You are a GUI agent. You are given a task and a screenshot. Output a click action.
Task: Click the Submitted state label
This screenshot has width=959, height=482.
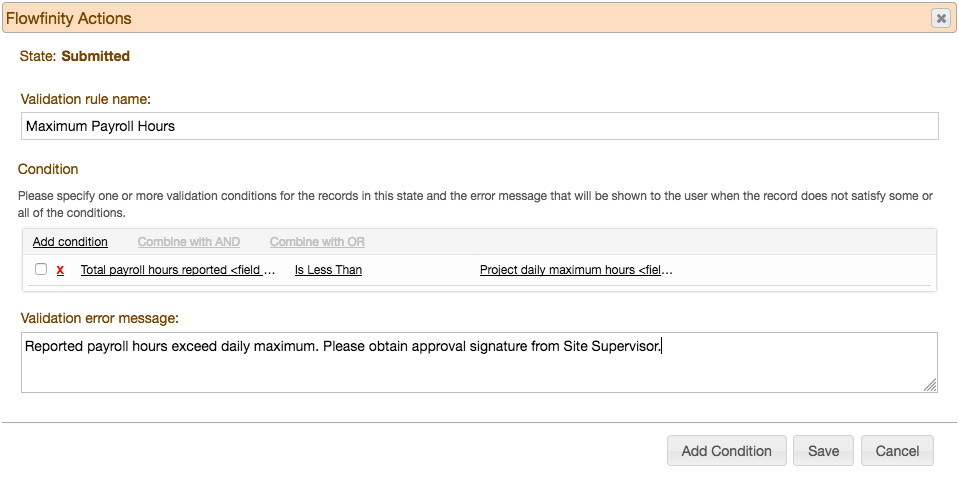[95, 56]
